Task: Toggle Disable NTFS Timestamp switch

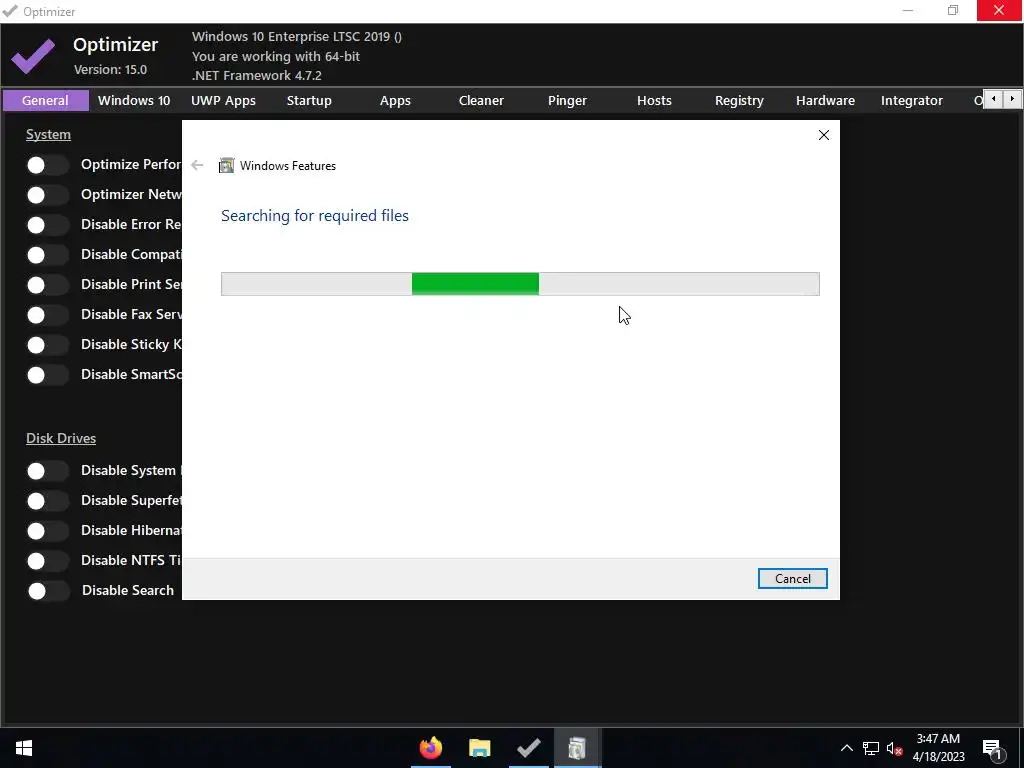Action: [x=47, y=561]
